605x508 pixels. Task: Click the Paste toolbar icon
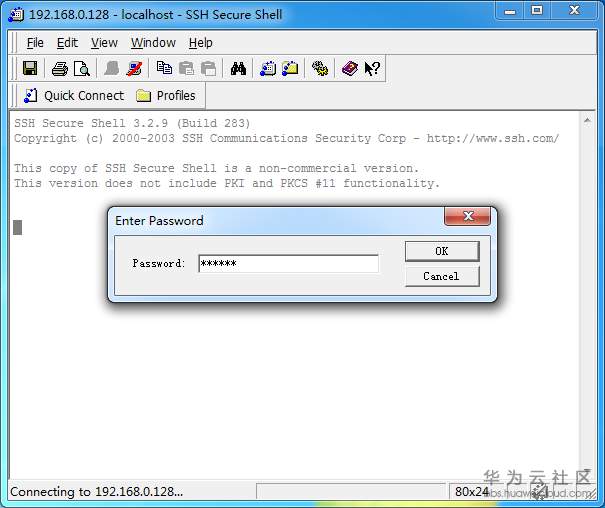click(x=186, y=69)
